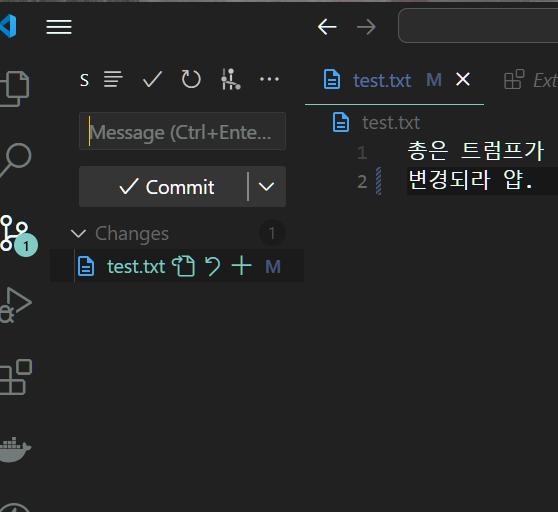Viewport: 558px width, 512px height.
Task: Go back with the left arrow
Action: click(327, 27)
